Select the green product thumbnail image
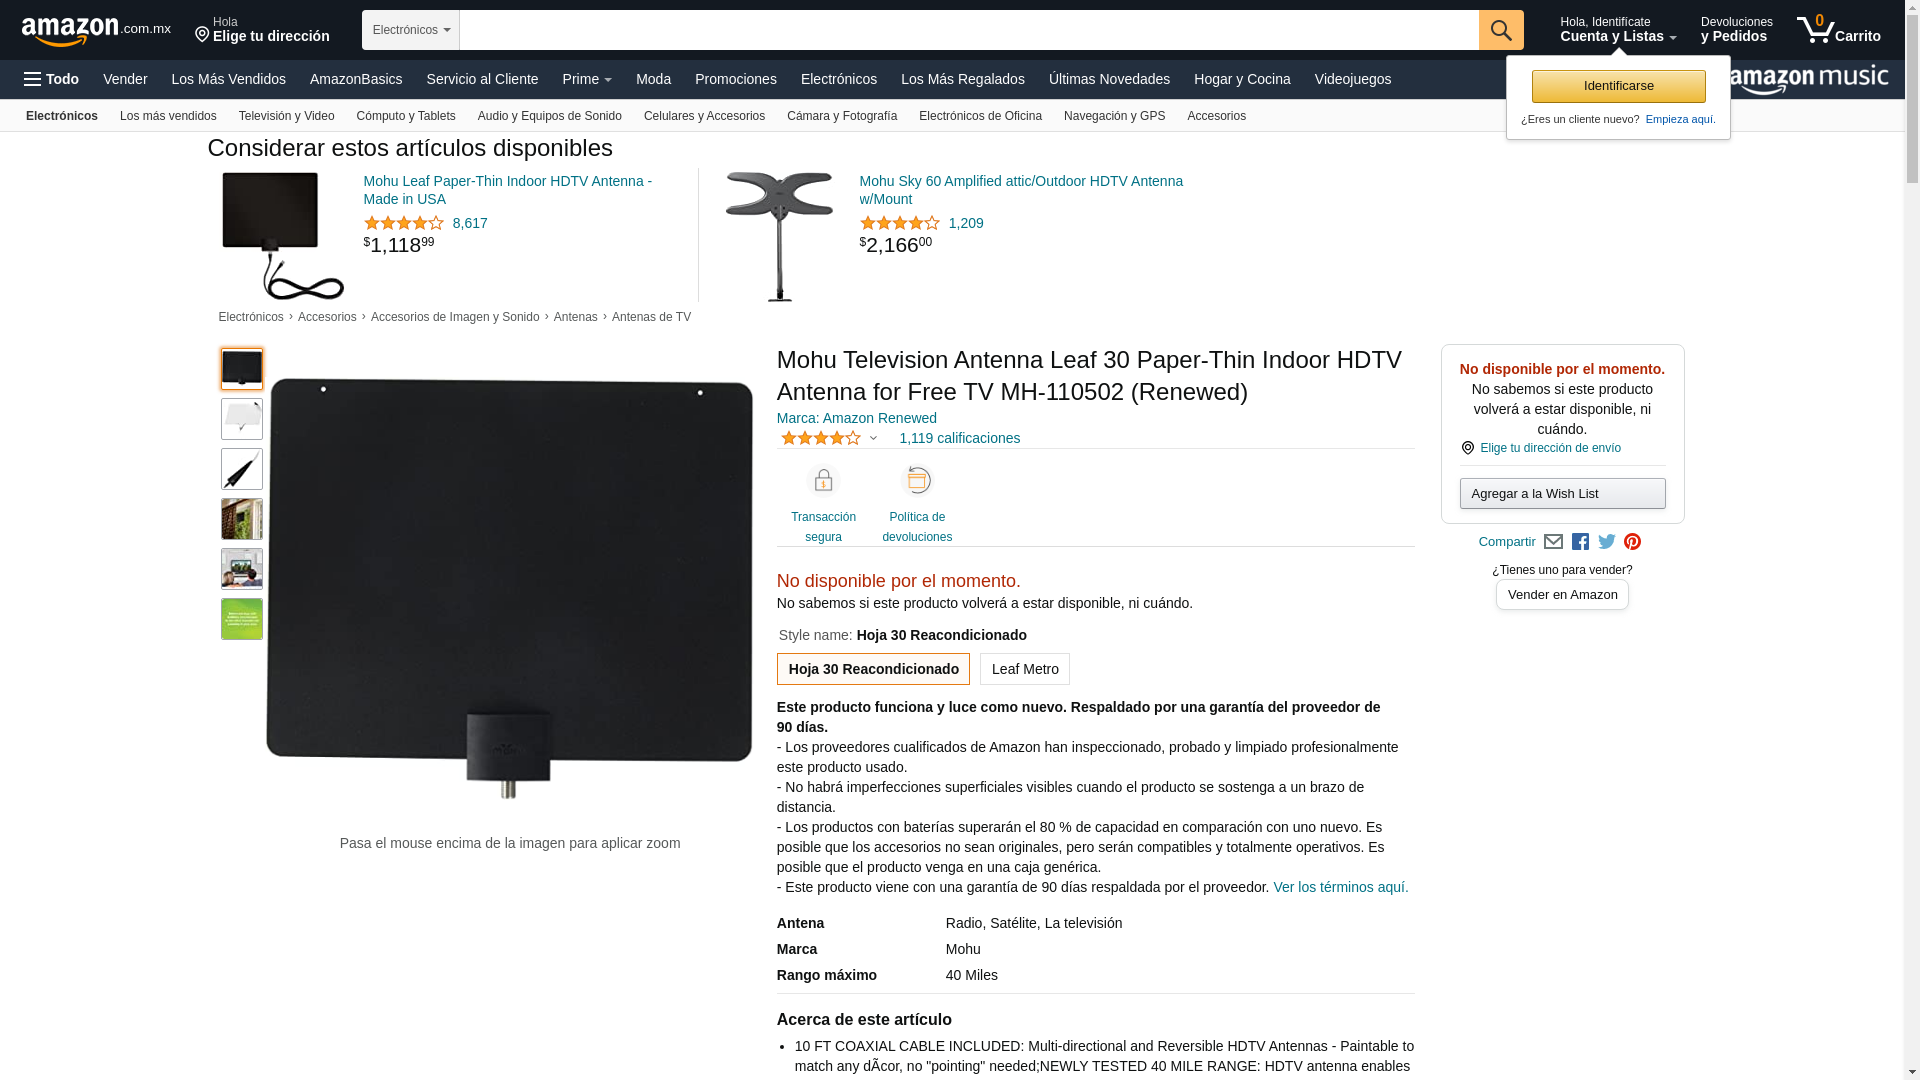1920x1080 pixels. tap(242, 619)
